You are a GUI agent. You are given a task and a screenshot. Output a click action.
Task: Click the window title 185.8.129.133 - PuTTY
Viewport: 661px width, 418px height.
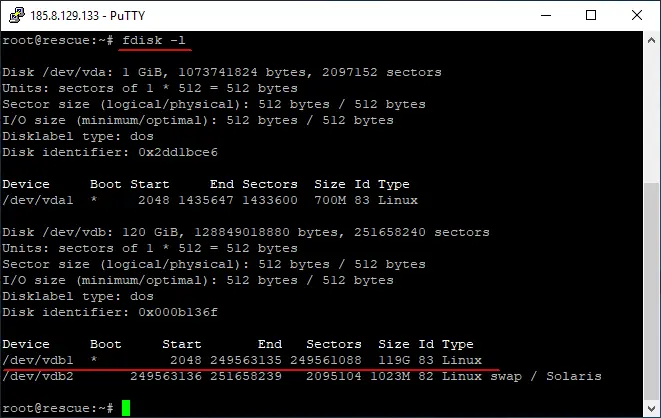pyautogui.click(x=88, y=16)
